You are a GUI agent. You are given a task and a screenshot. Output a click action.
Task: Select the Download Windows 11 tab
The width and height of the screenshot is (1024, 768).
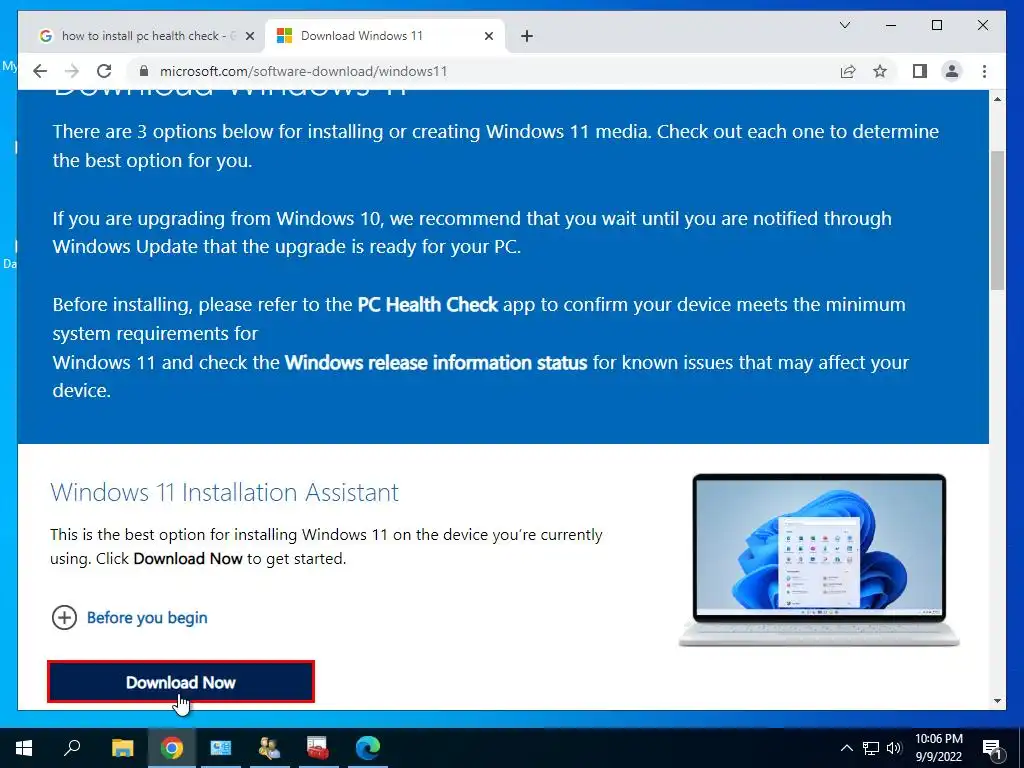point(385,36)
